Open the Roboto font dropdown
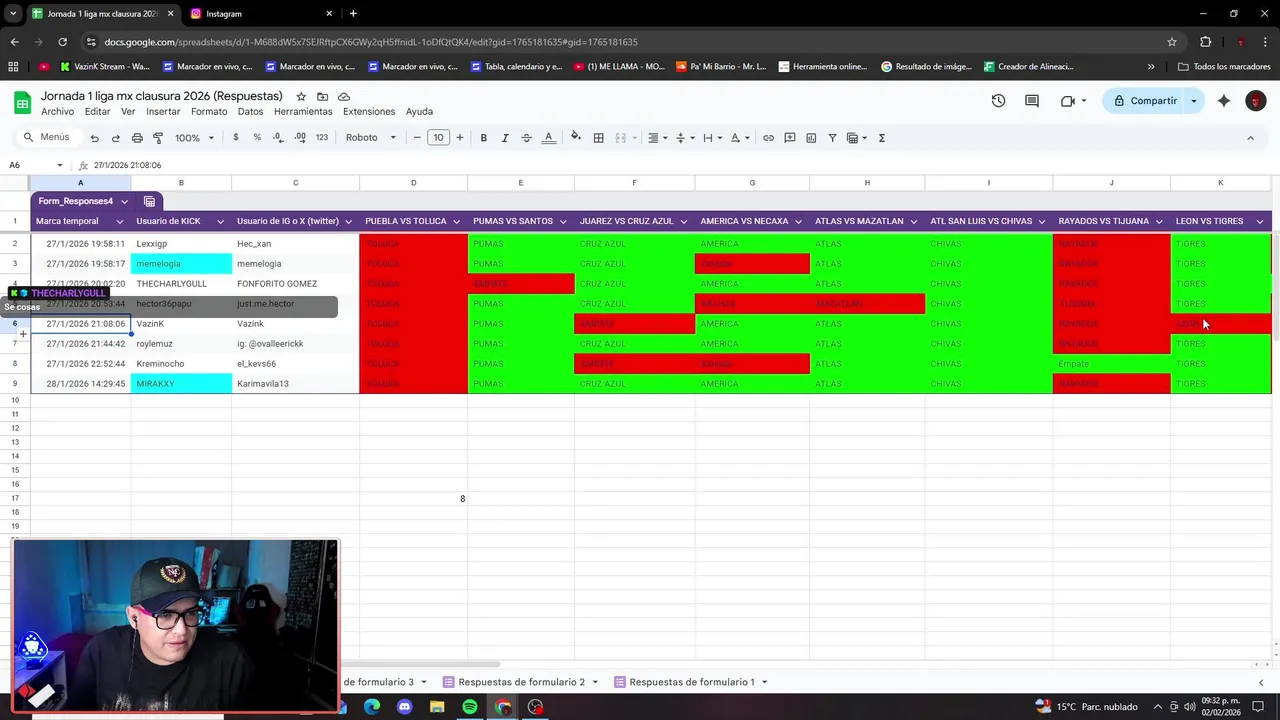The height and width of the screenshot is (720, 1280). pos(370,138)
